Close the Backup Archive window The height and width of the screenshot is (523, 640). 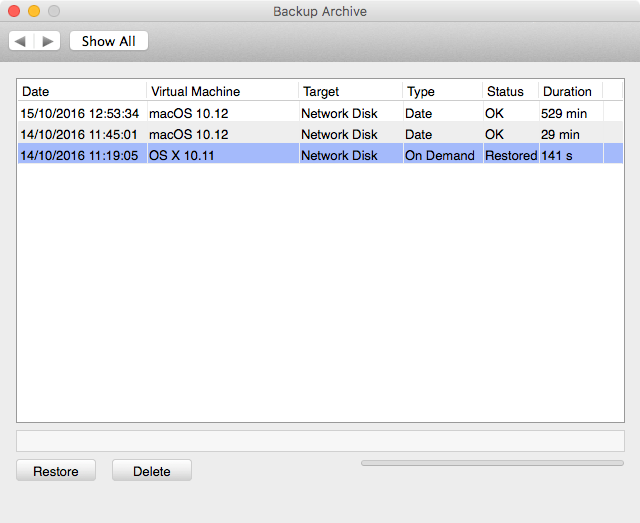14,11
